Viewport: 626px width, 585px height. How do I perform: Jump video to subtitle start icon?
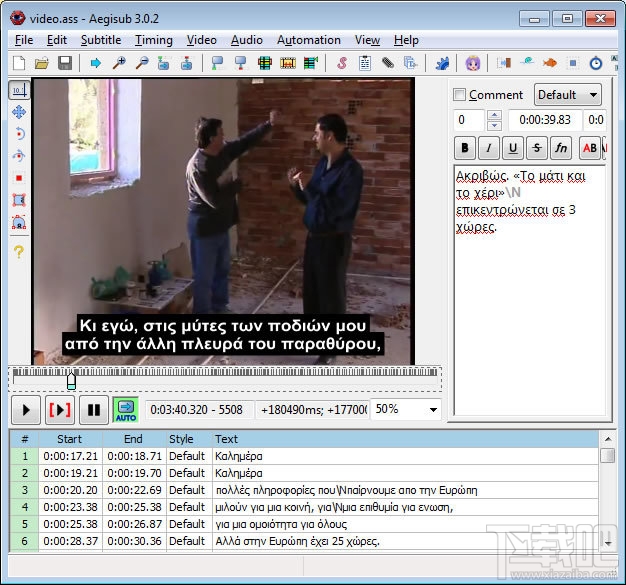click(x=163, y=63)
